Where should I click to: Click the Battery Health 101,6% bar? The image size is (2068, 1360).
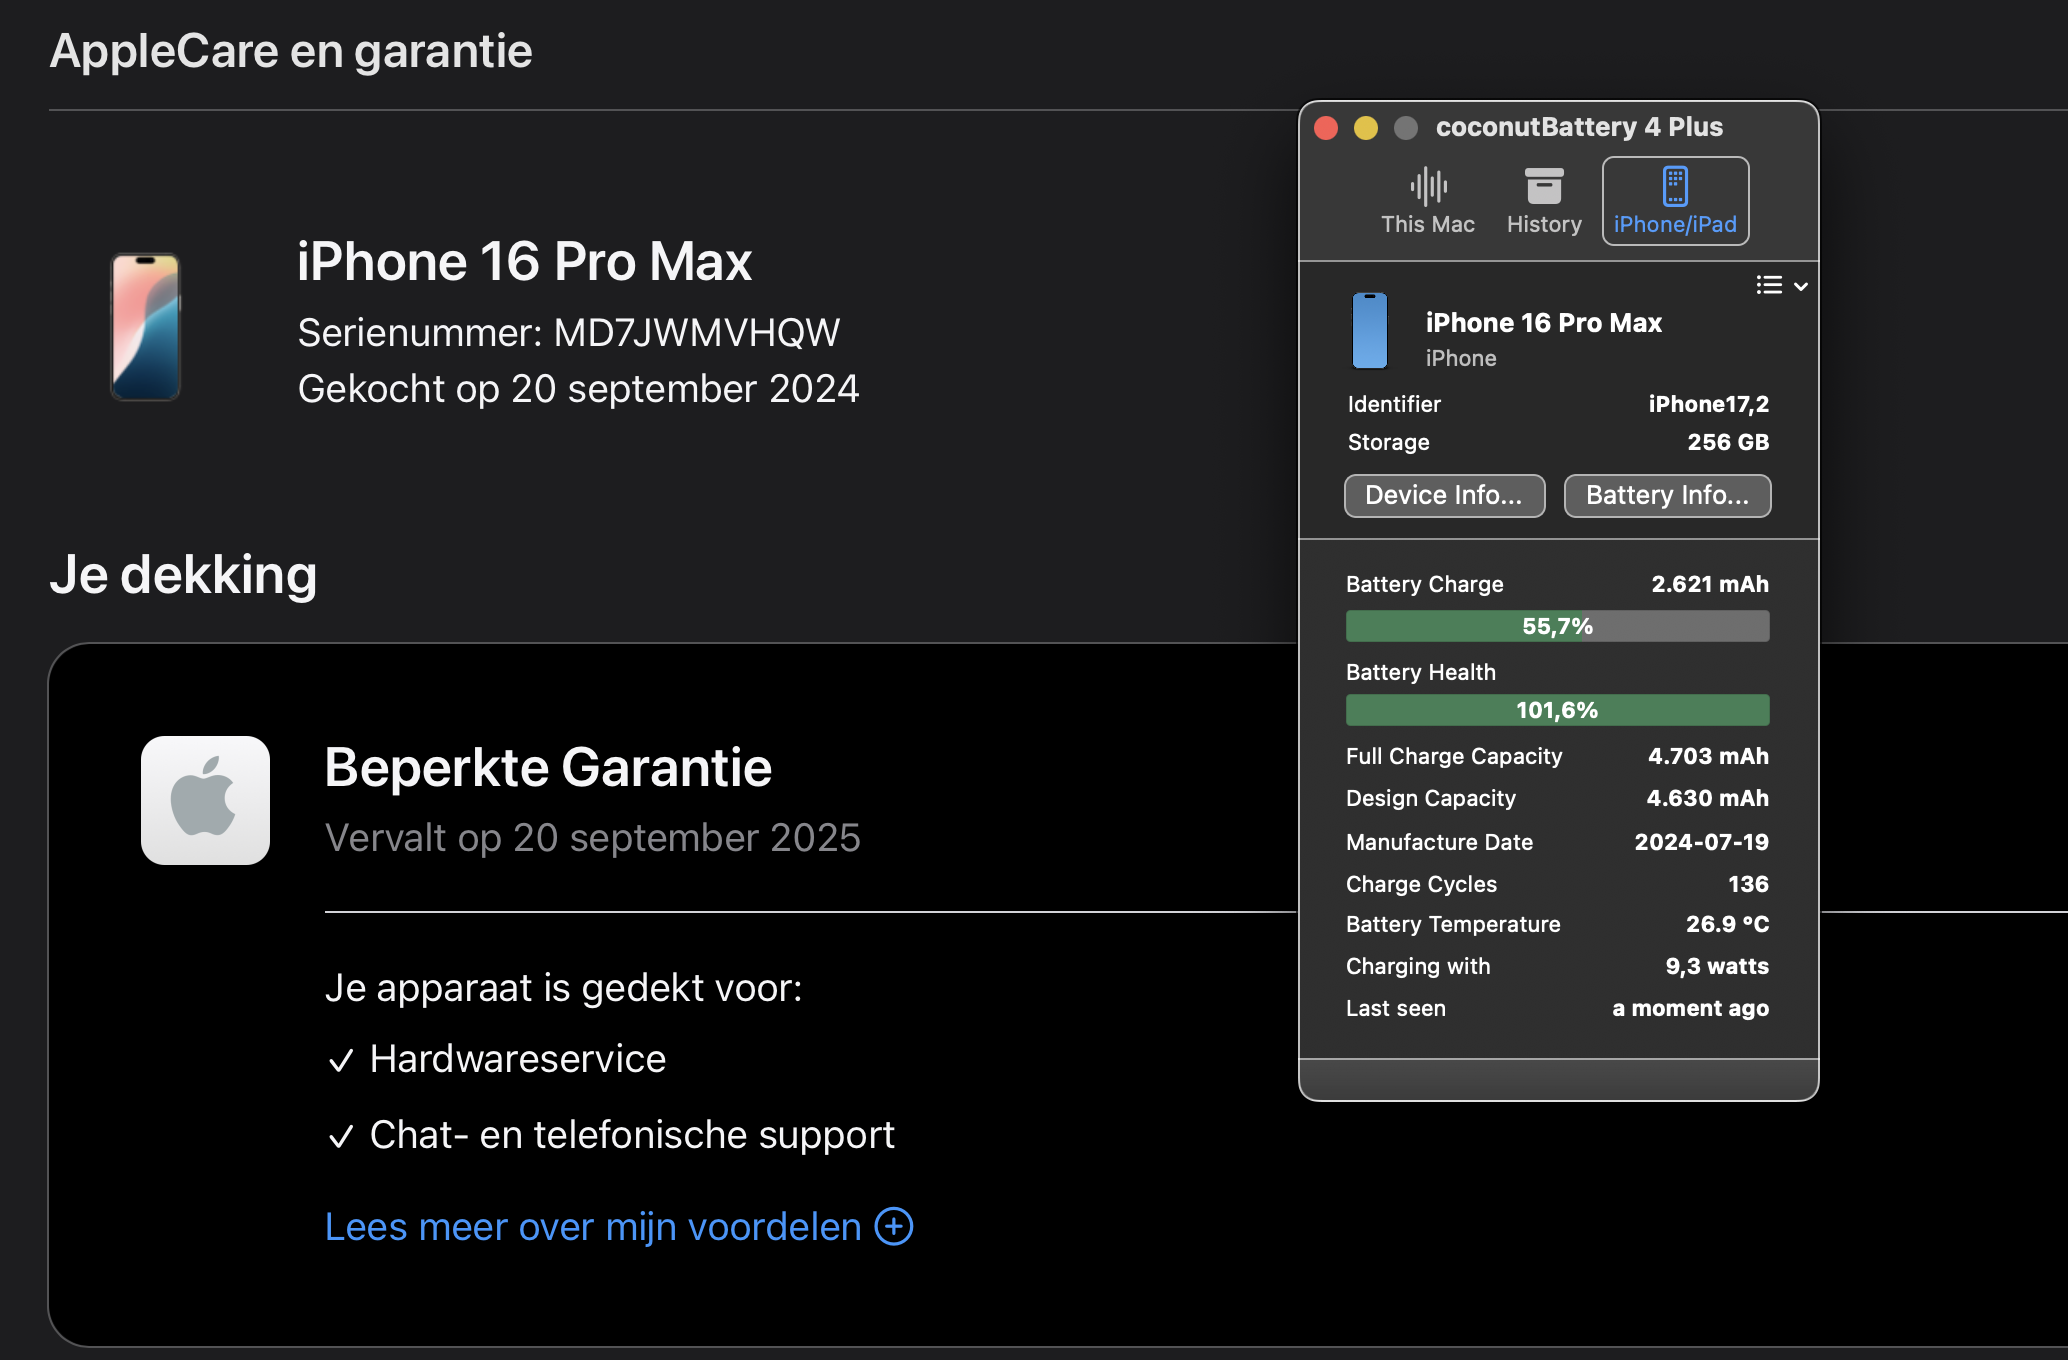(1557, 710)
